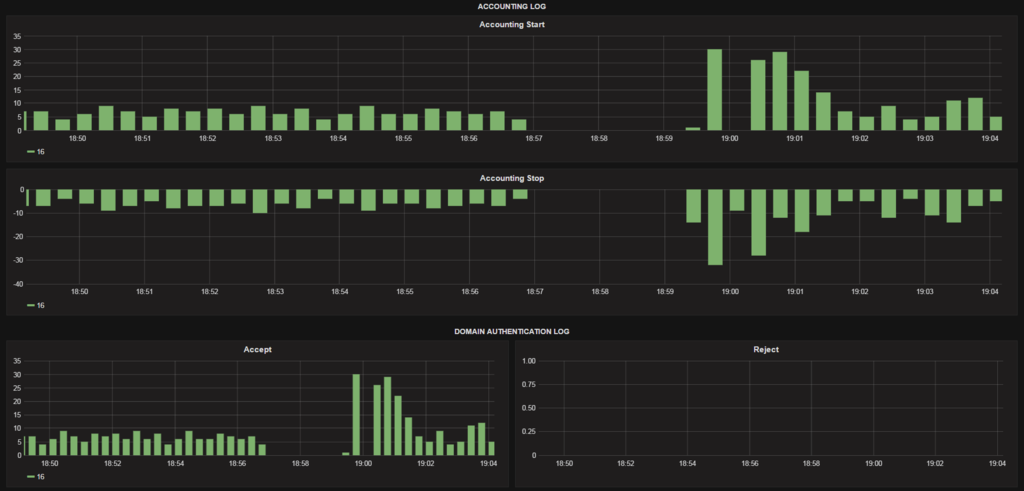Image resolution: width=1024 pixels, height=491 pixels.
Task: Click the green legend swatch in Accounting Stop
Action: pyautogui.click(x=31, y=306)
